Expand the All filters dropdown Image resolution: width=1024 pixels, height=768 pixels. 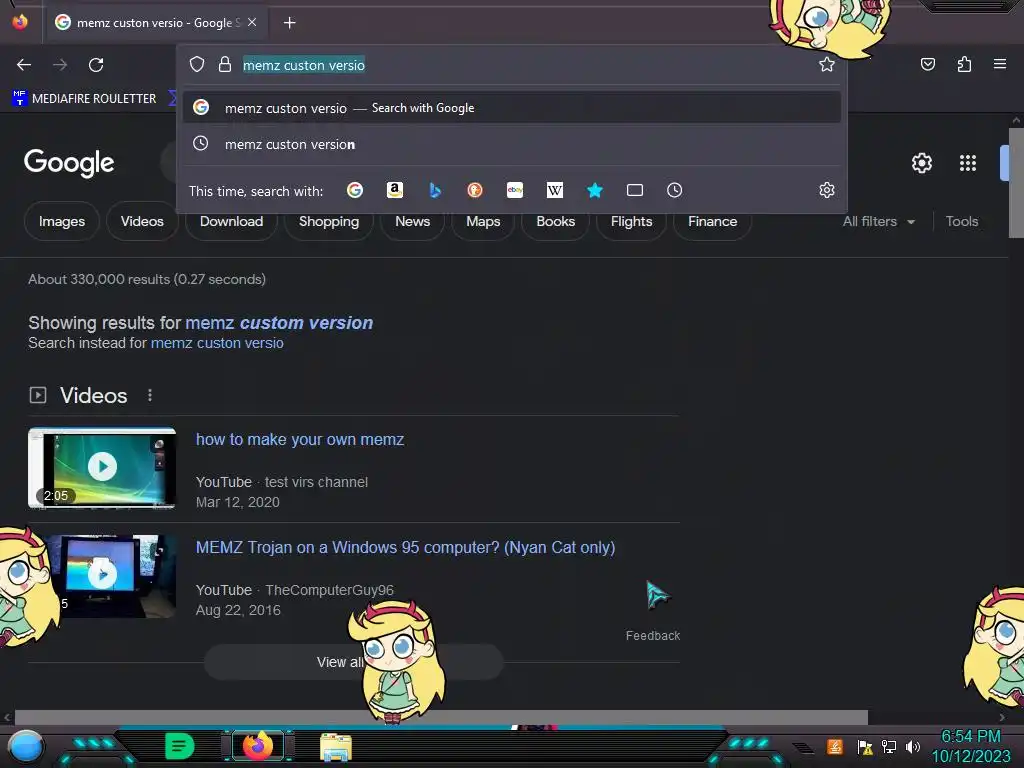[x=878, y=221]
